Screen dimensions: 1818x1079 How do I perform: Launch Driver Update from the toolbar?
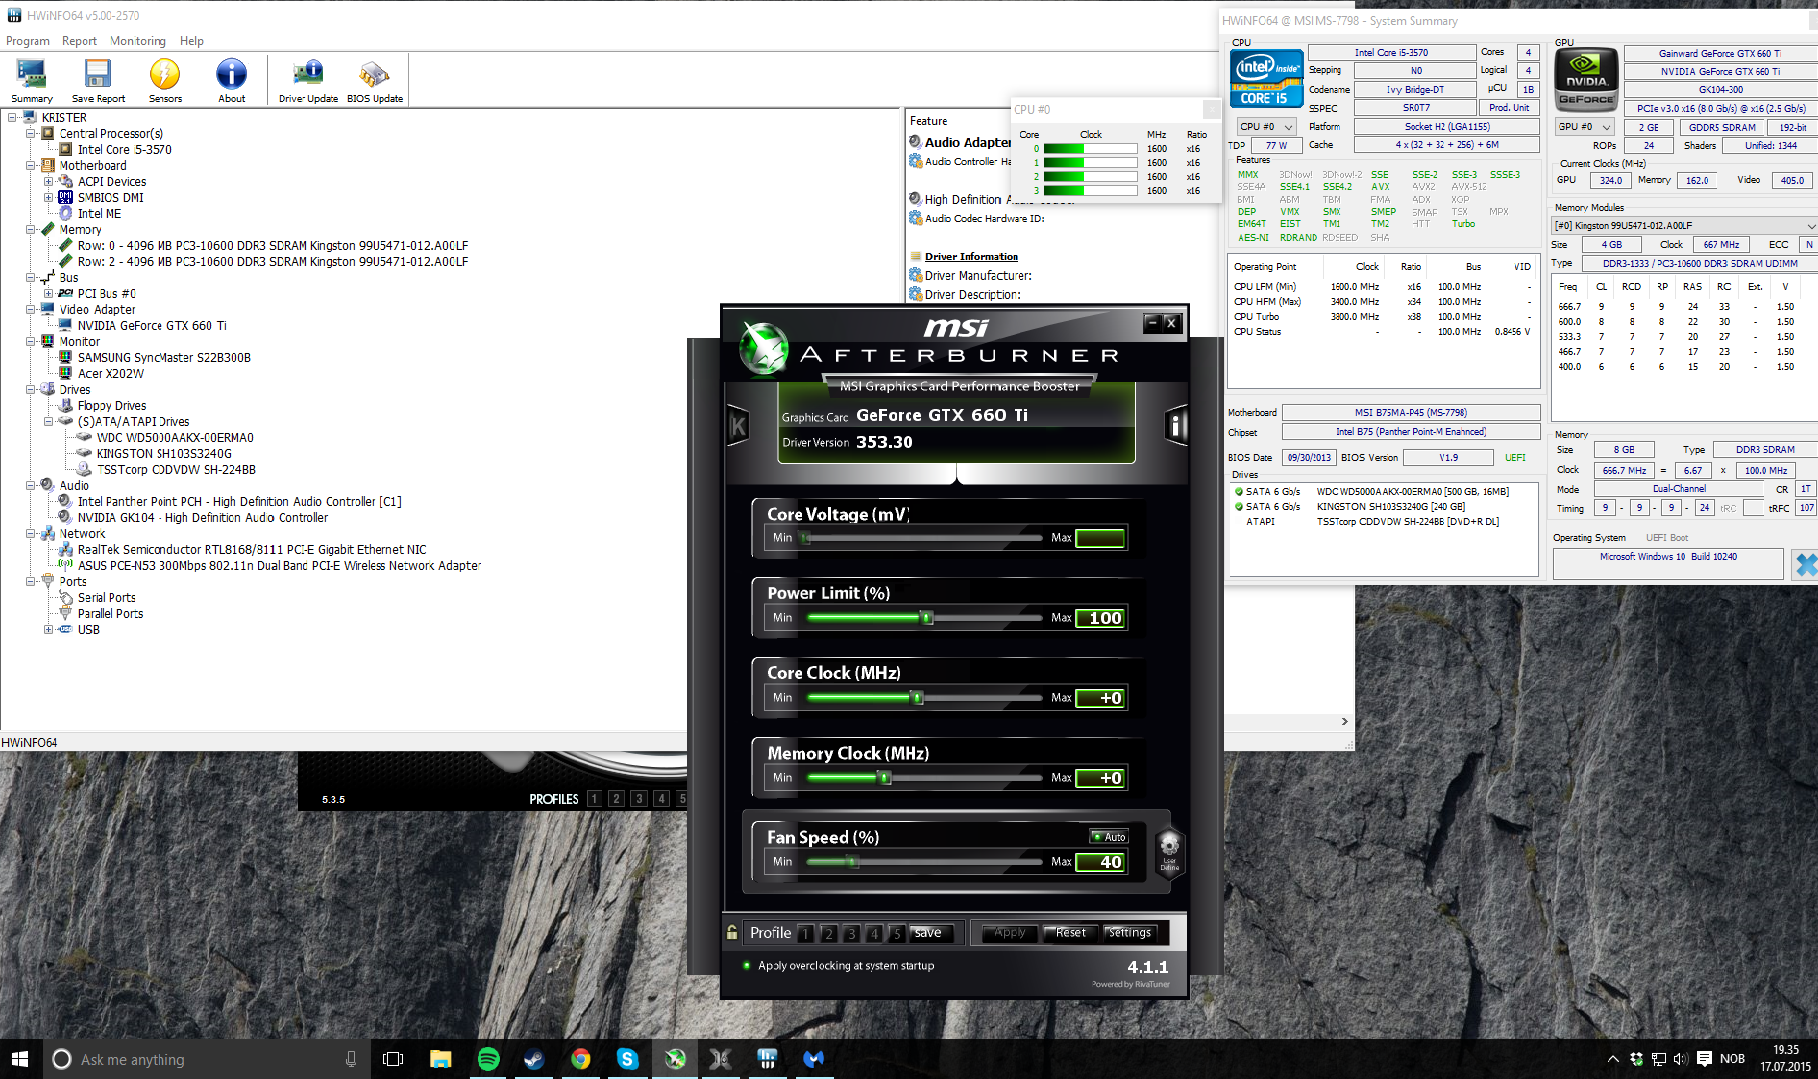(308, 80)
